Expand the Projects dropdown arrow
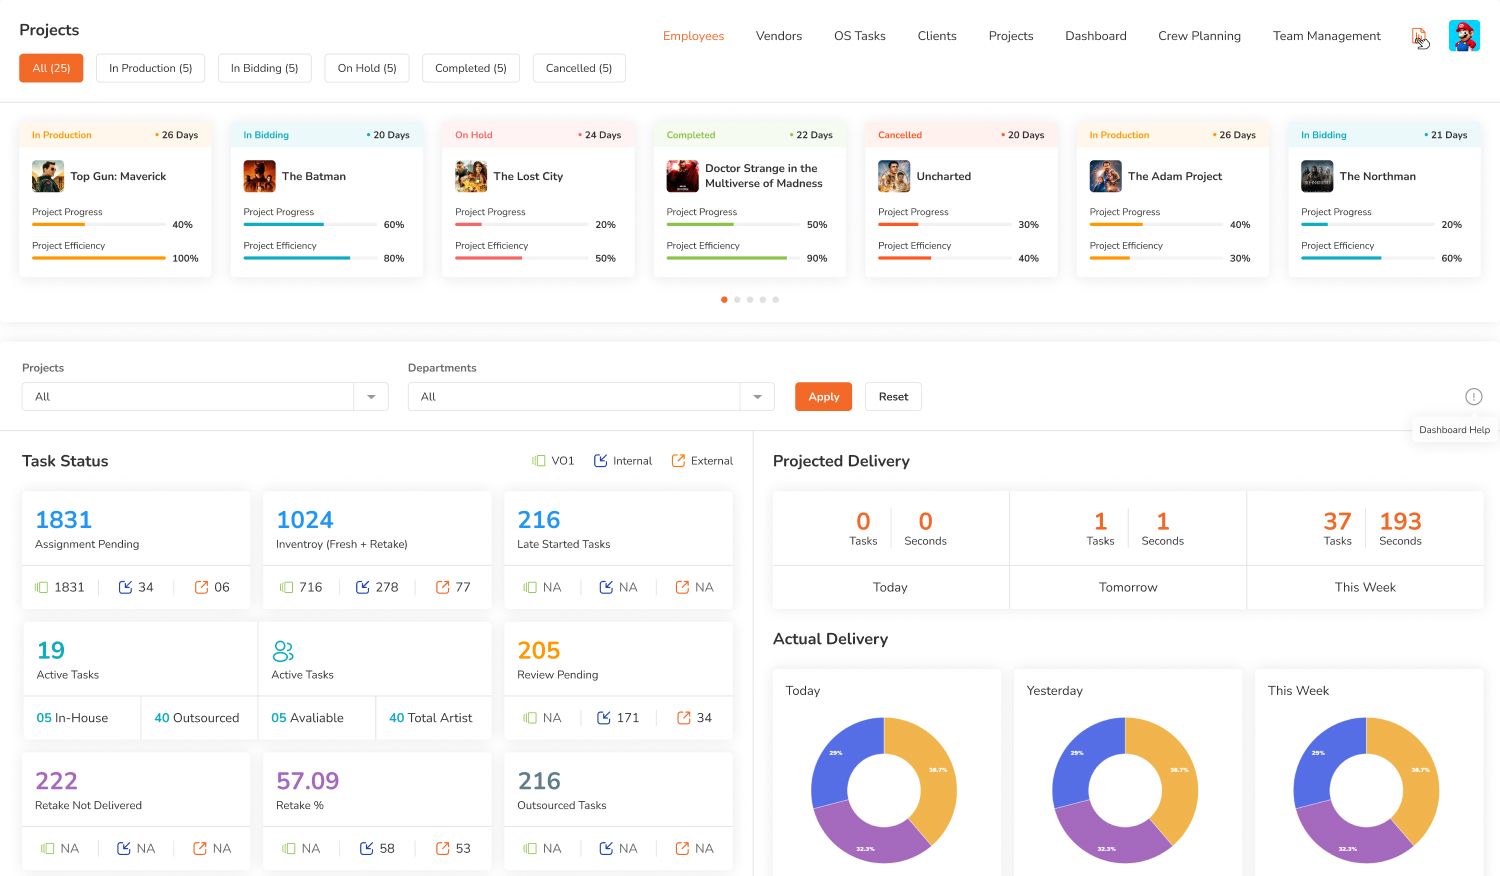This screenshot has height=876, width=1500. point(371,397)
